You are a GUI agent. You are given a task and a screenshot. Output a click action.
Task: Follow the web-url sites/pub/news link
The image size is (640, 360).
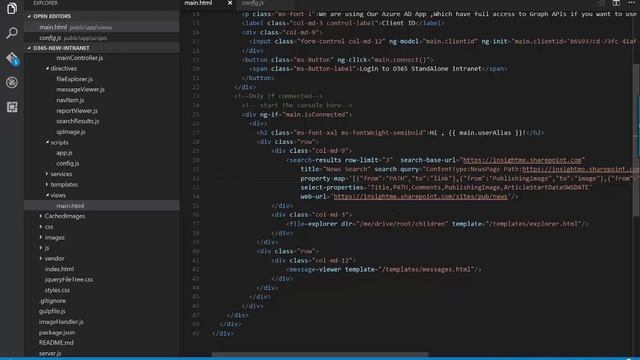420,197
